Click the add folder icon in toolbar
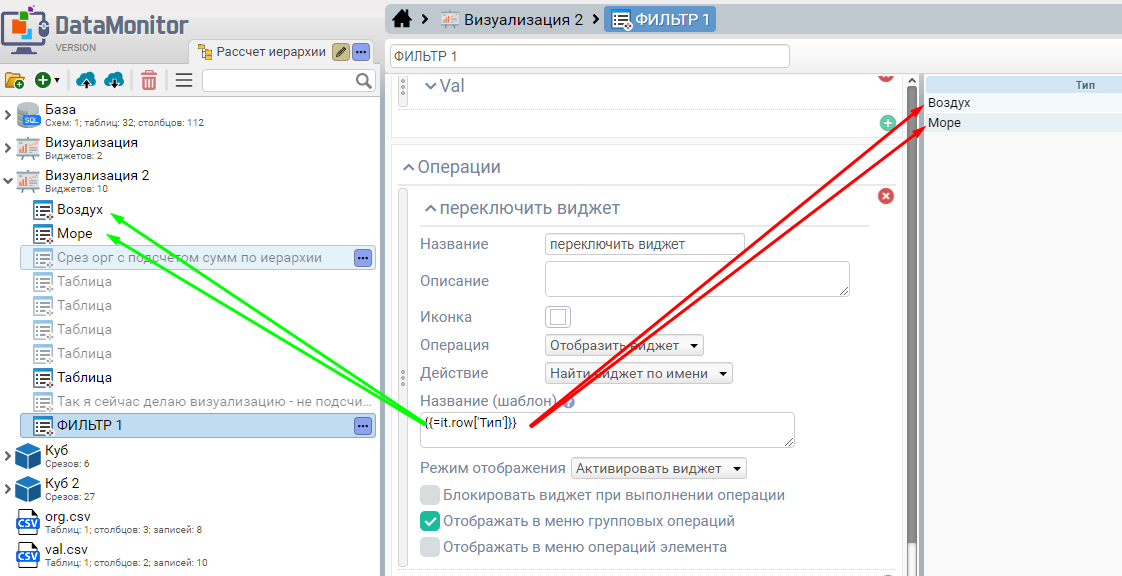 pos(15,80)
